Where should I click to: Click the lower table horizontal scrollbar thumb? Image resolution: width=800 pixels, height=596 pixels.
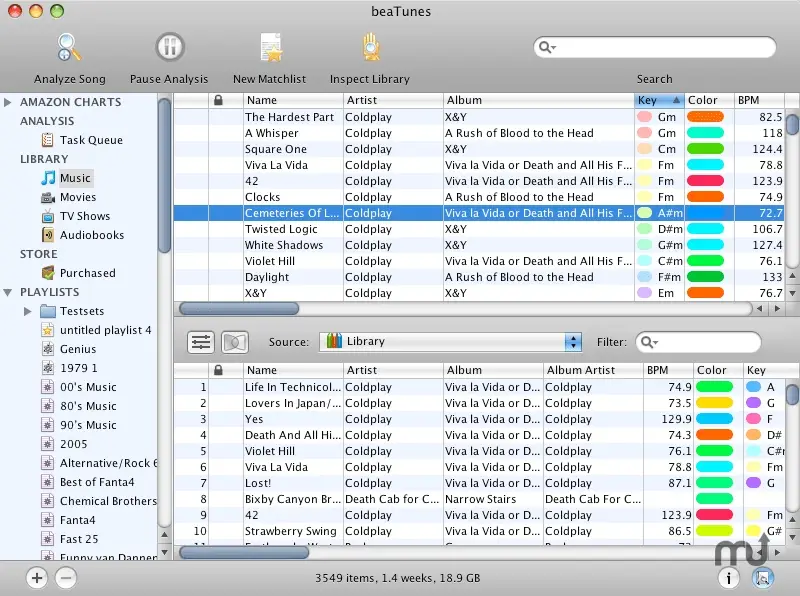244,553
